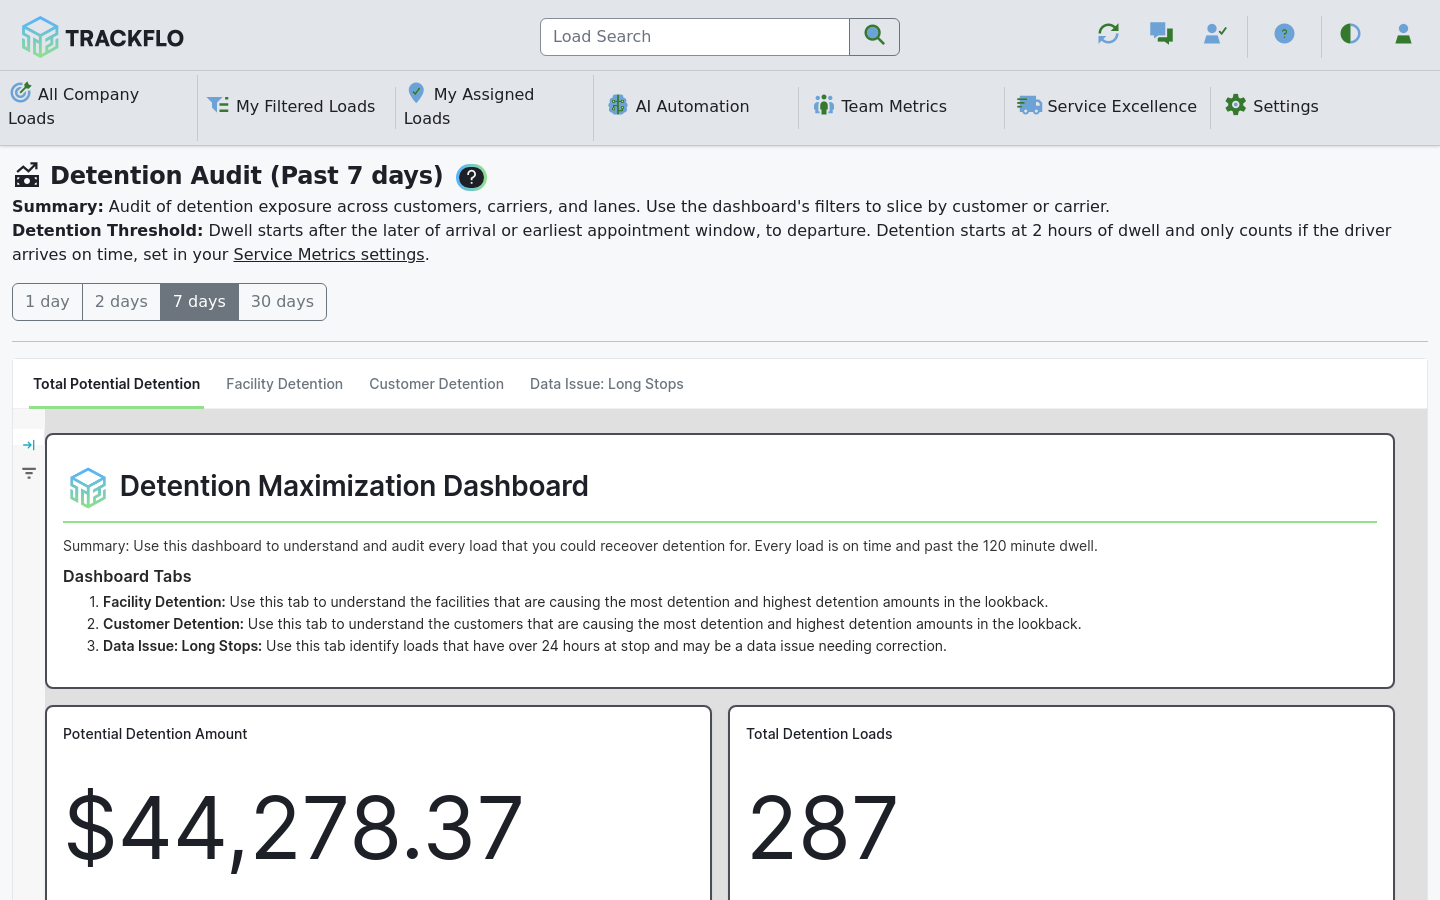Go to Team Metrics
Viewport: 1440px width, 900px height.
coord(880,106)
